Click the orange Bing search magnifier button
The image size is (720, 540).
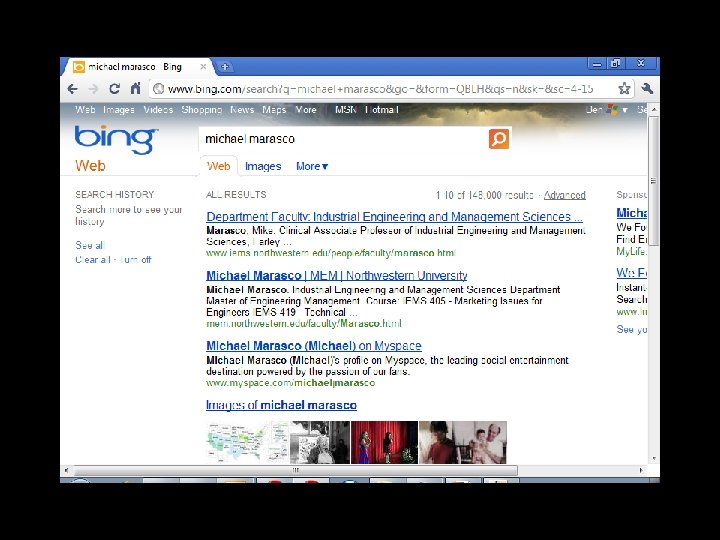tap(499, 139)
